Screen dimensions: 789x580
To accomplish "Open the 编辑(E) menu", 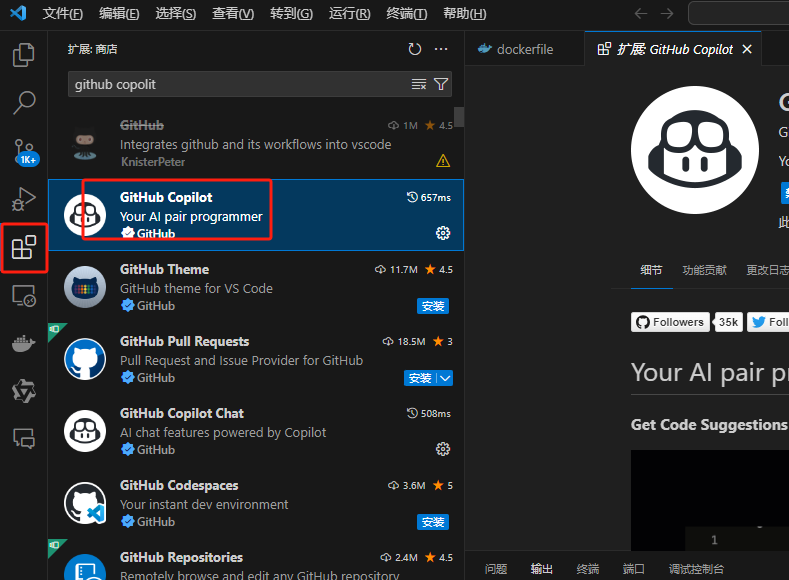I will [x=119, y=14].
